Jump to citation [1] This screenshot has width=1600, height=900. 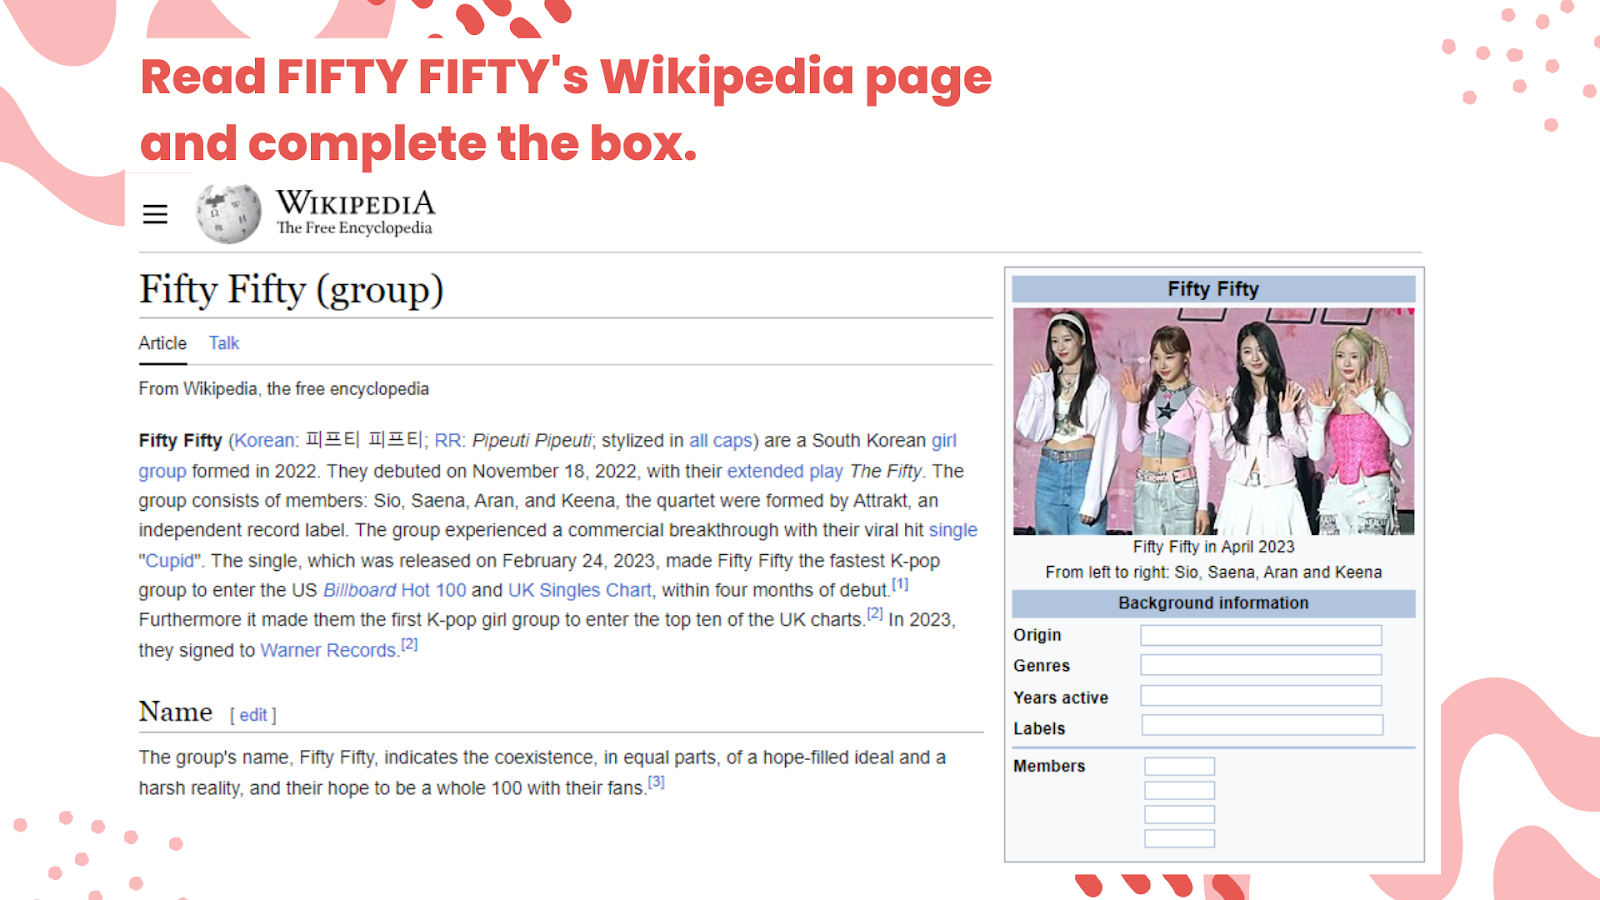pyautogui.click(x=900, y=584)
